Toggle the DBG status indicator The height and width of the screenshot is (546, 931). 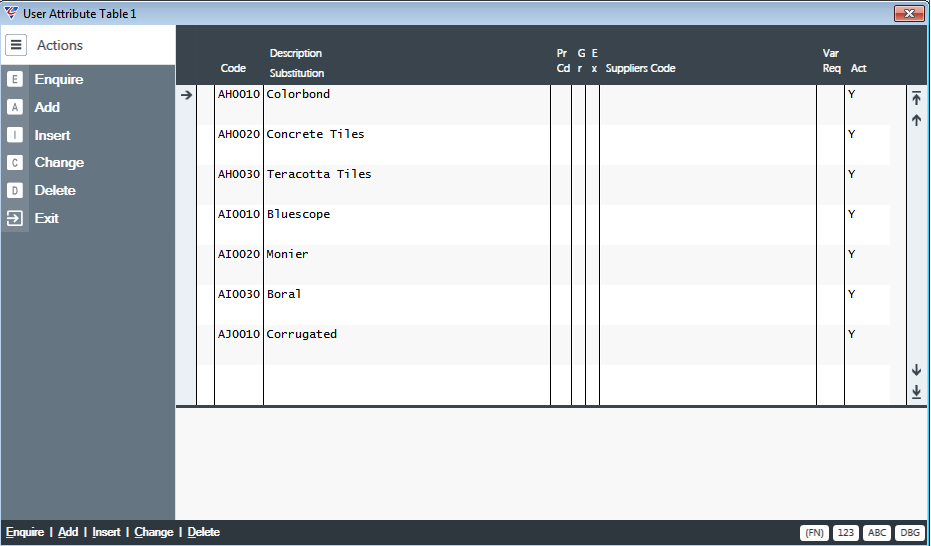tap(909, 532)
